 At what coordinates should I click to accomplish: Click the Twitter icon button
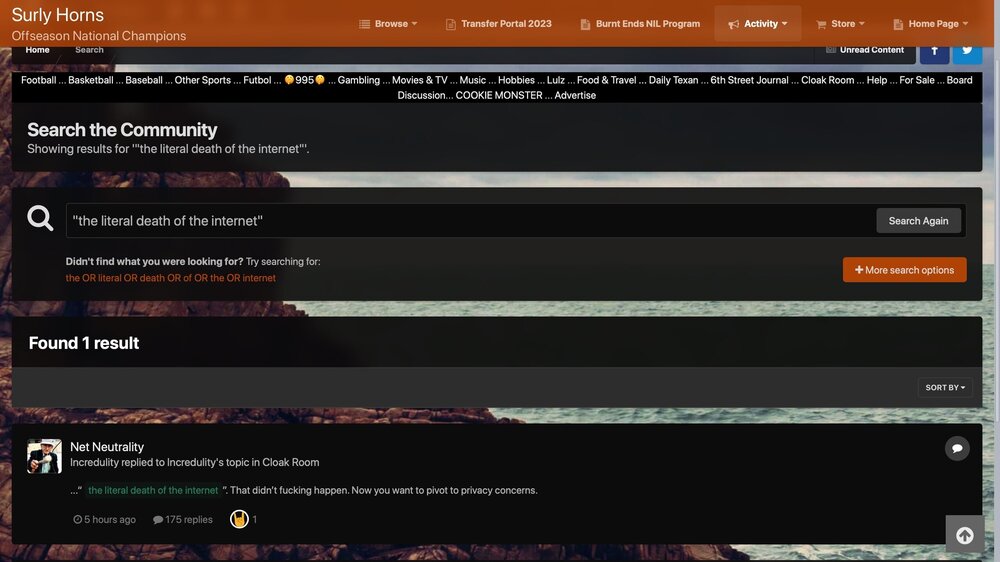966,49
